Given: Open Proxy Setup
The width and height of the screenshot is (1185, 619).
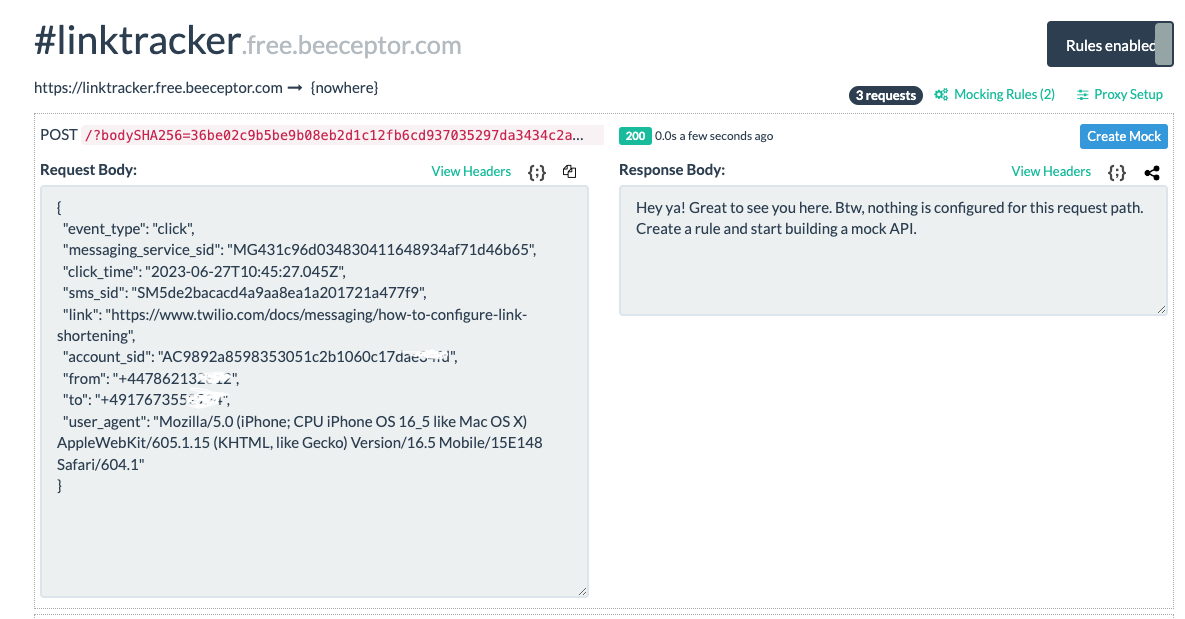Looking at the screenshot, I should click(x=1128, y=95).
